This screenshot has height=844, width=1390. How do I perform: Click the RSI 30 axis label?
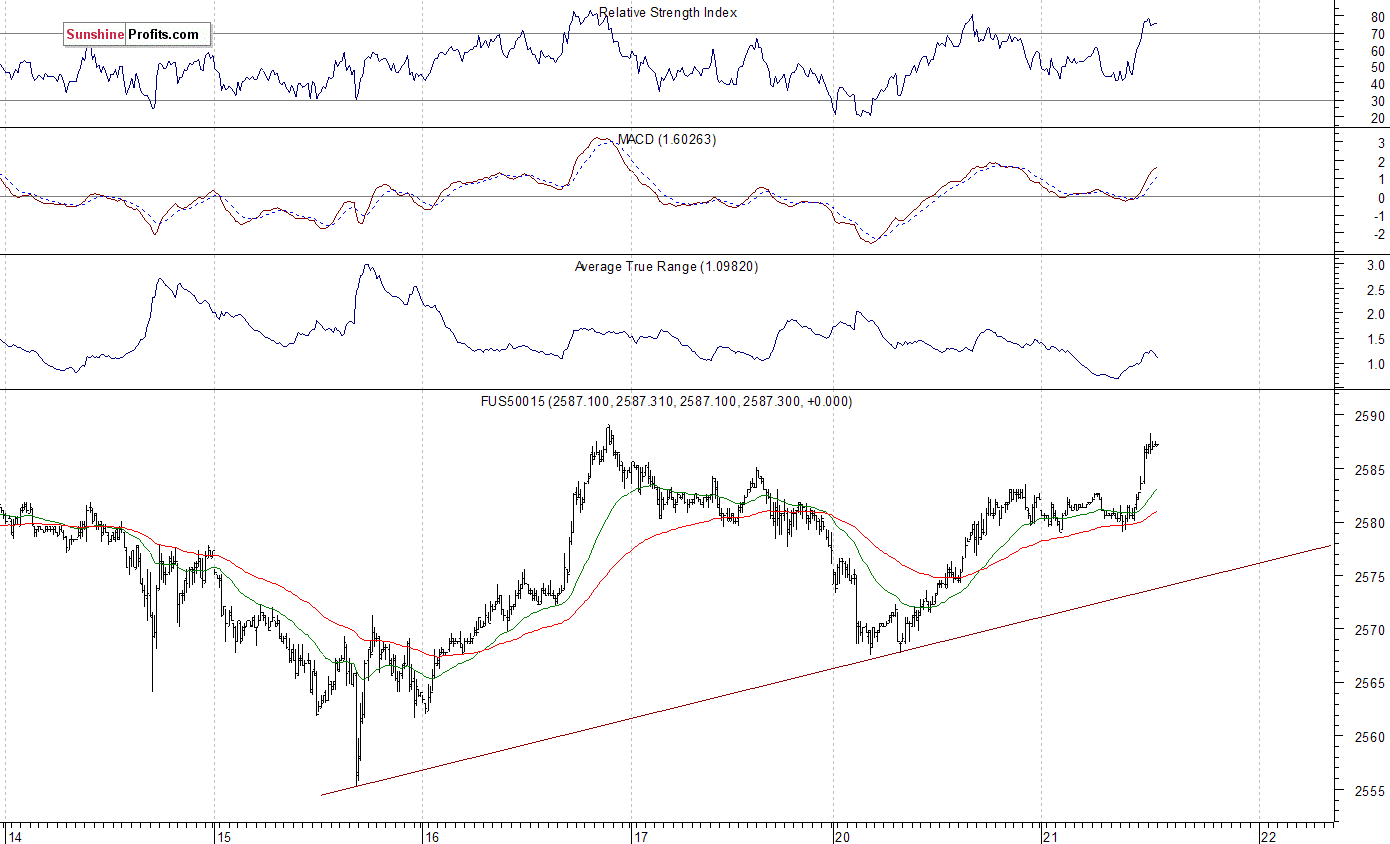click(x=1376, y=101)
